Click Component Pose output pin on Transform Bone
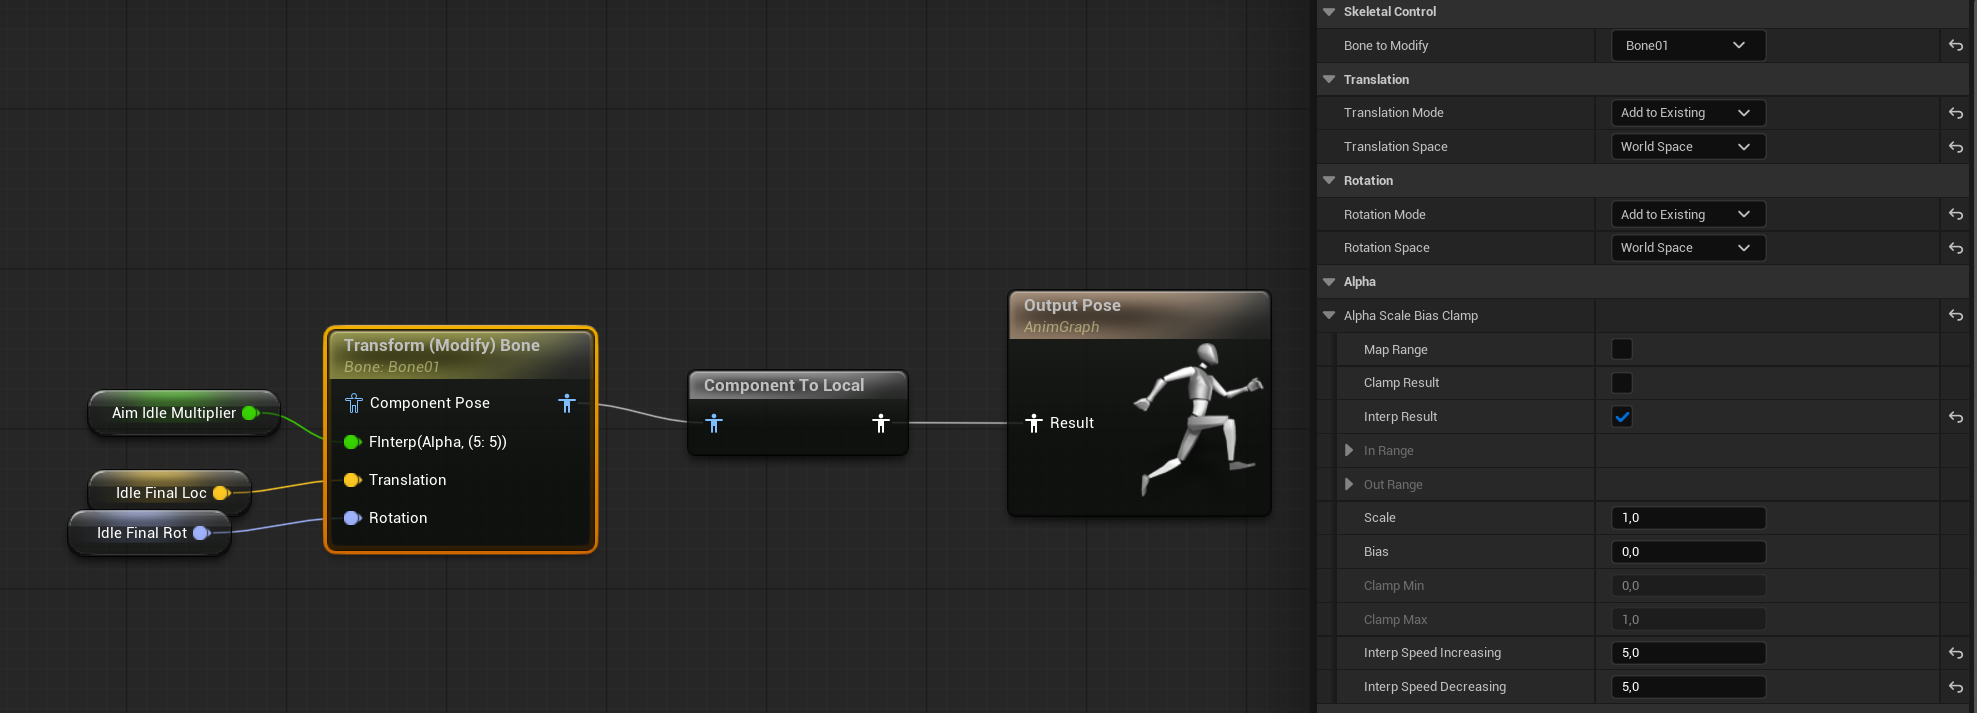This screenshot has height=713, width=1977. [567, 403]
